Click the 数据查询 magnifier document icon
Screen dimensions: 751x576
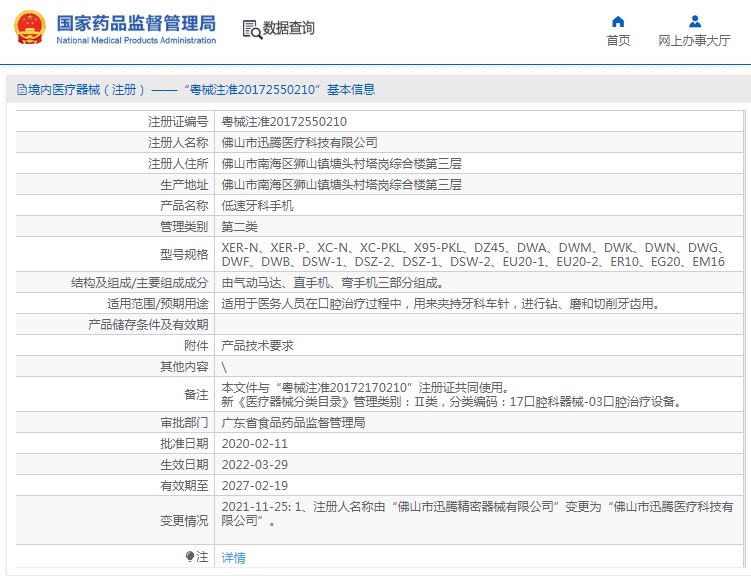252,29
